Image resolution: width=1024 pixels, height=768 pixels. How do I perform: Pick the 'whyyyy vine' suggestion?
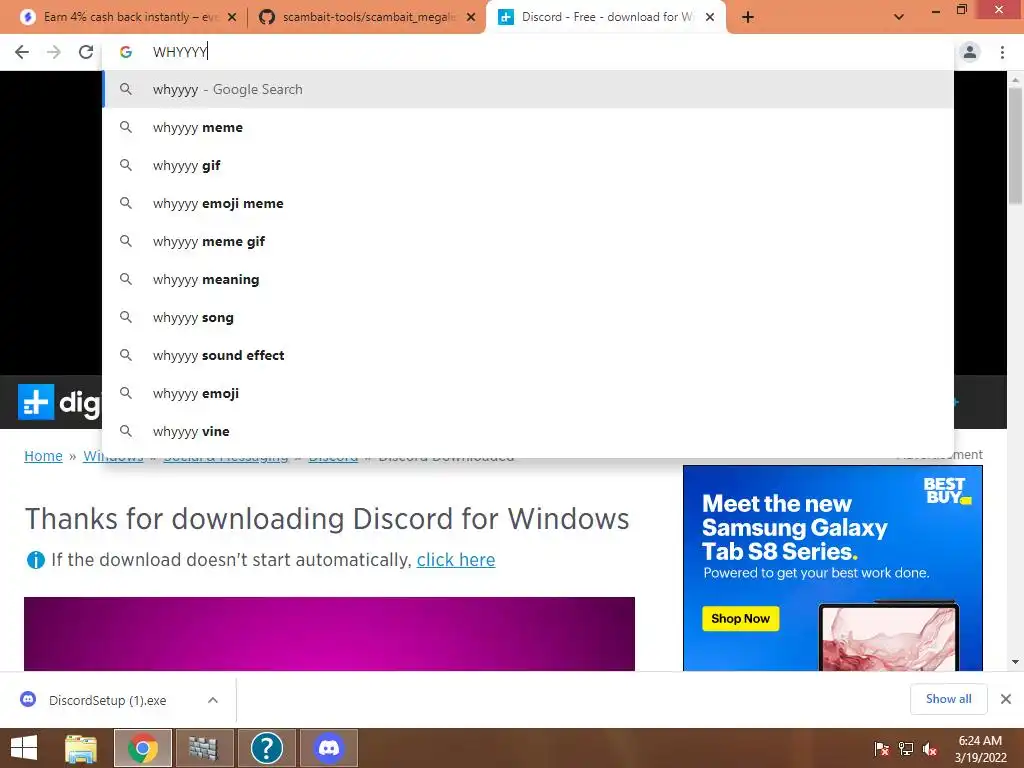pyautogui.click(x=528, y=431)
